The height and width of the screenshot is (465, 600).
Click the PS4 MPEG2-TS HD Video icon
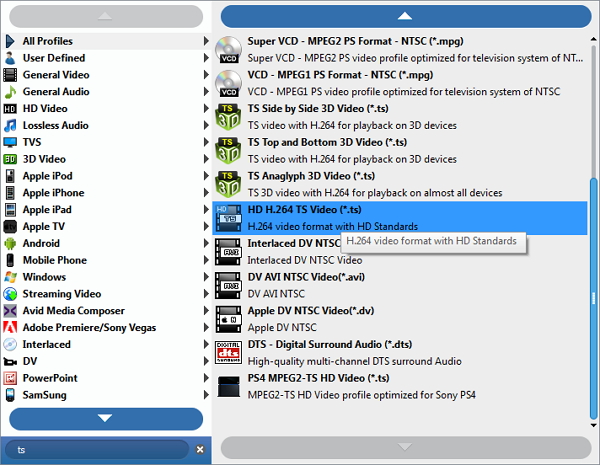pos(228,387)
